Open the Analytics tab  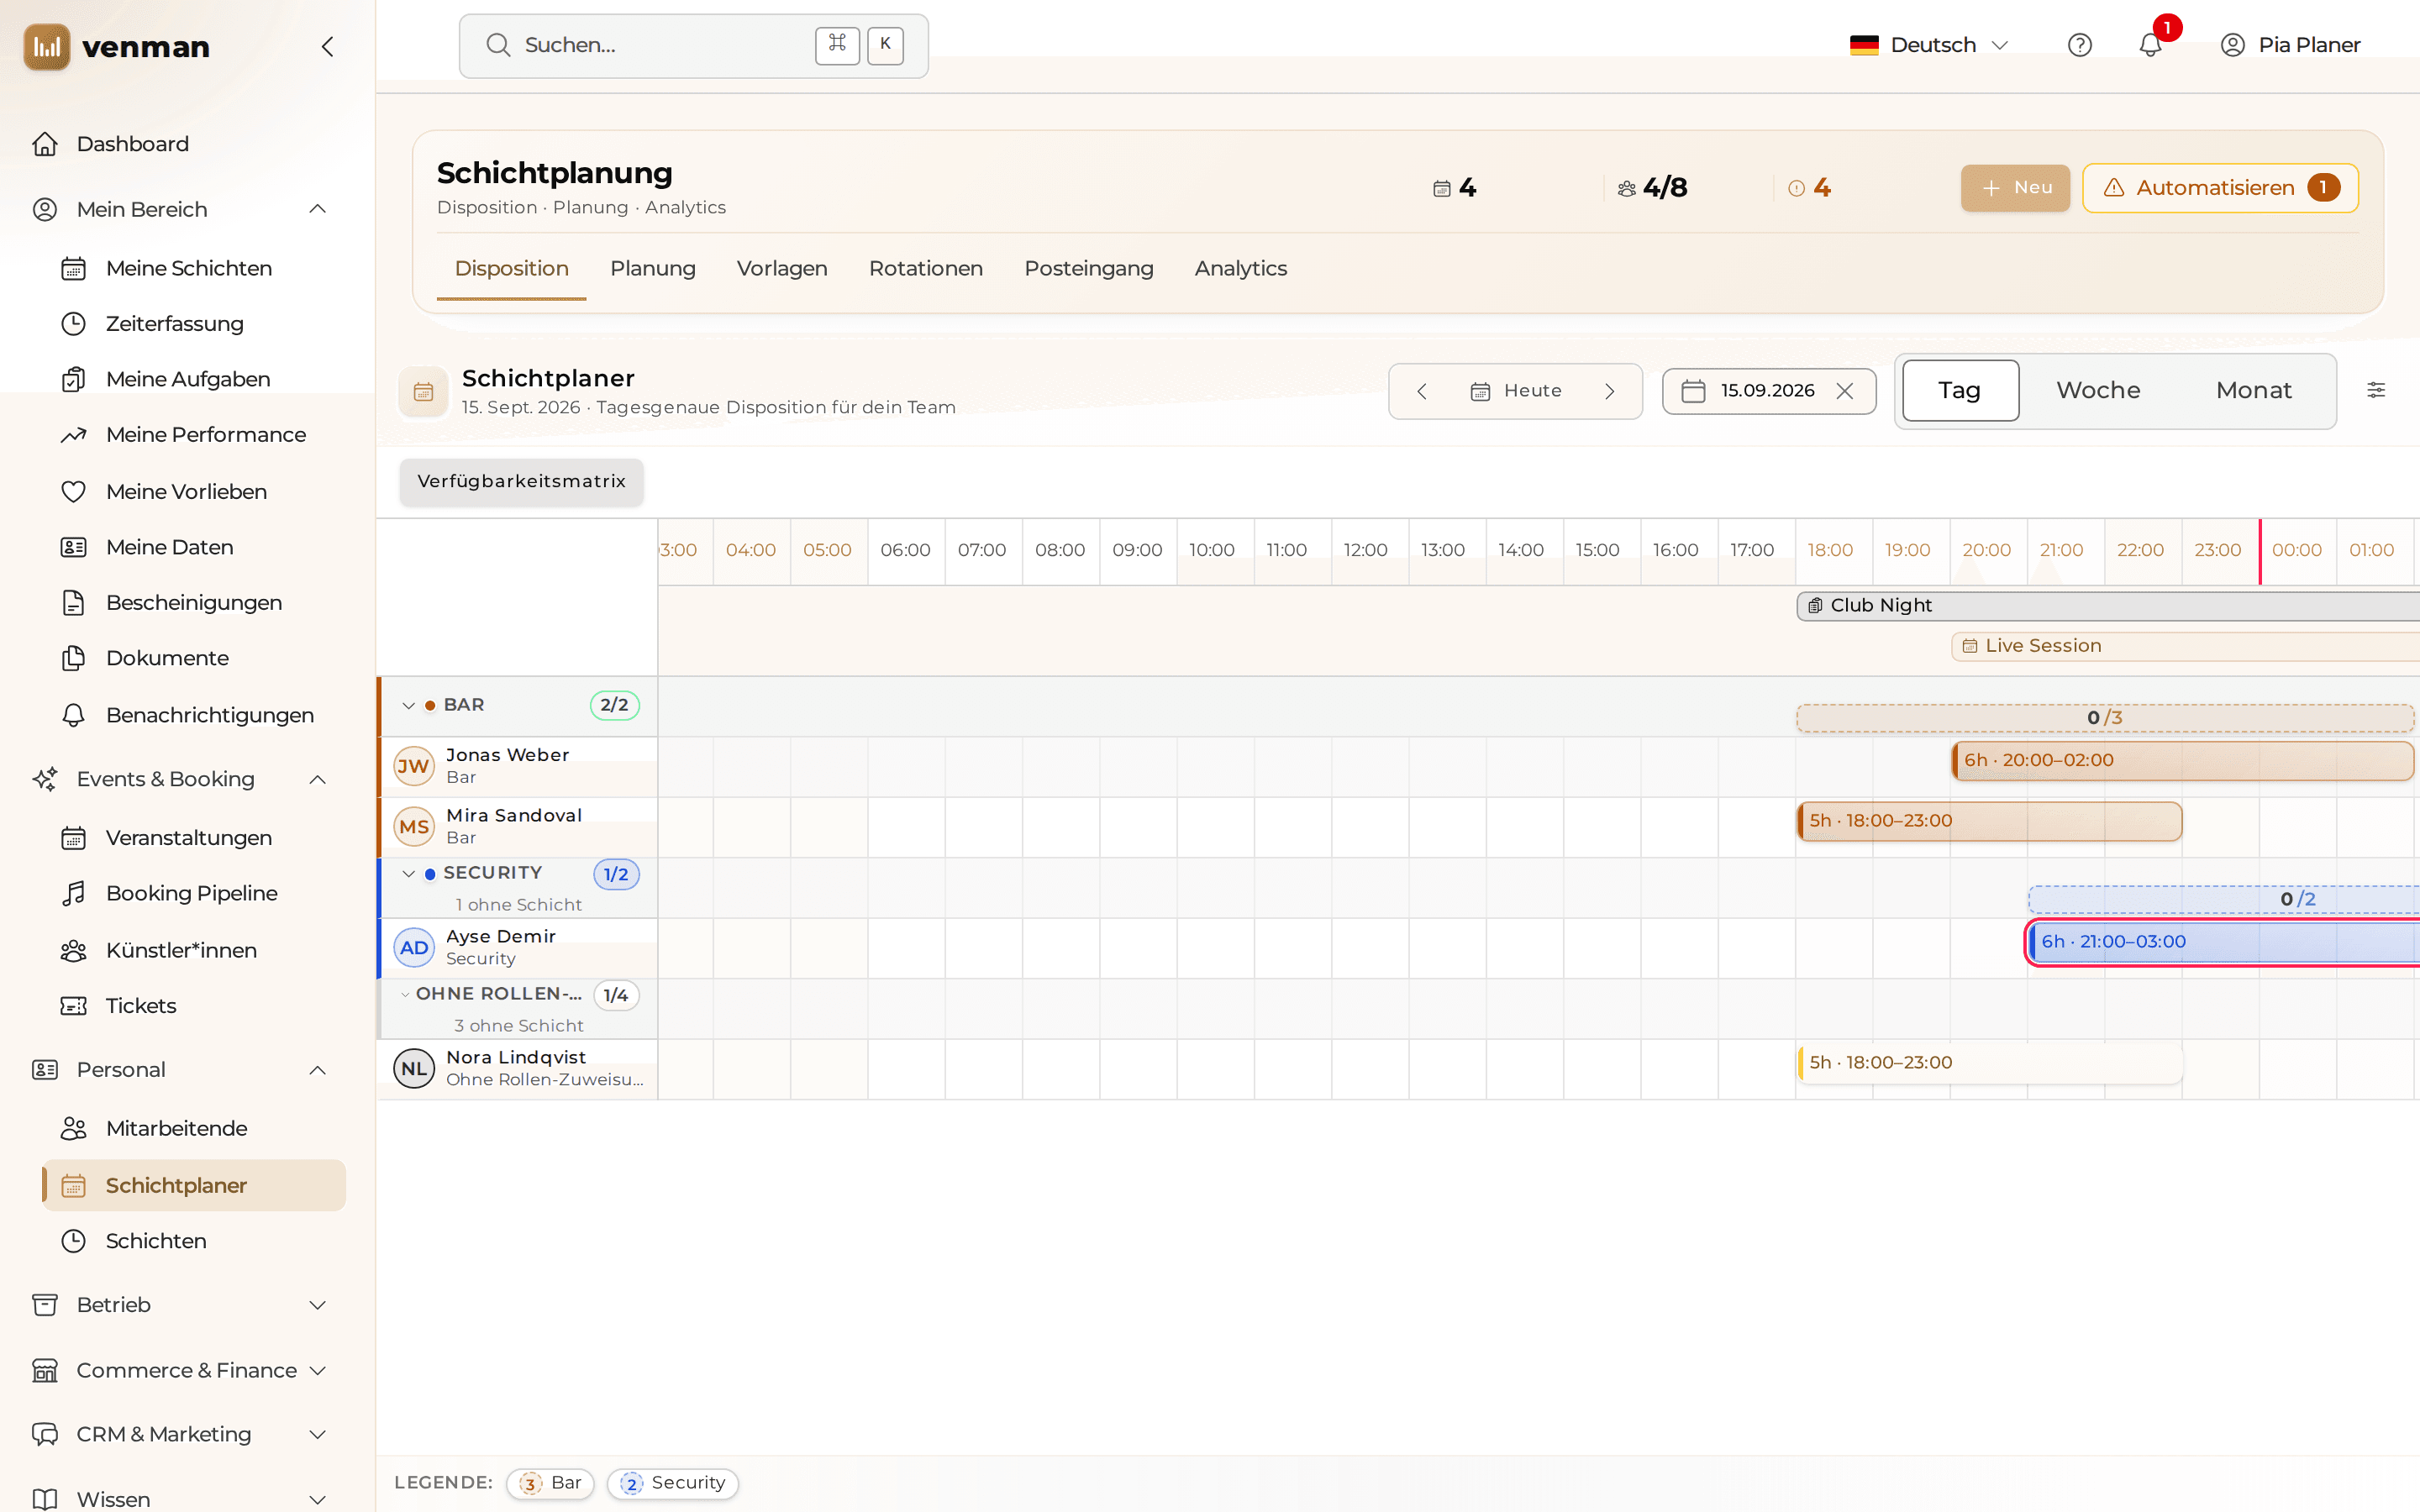[x=1240, y=268]
